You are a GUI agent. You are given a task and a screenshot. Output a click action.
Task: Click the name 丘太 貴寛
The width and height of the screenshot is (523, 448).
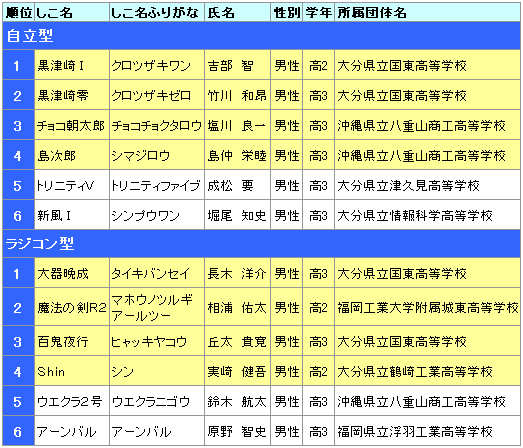tap(237, 342)
